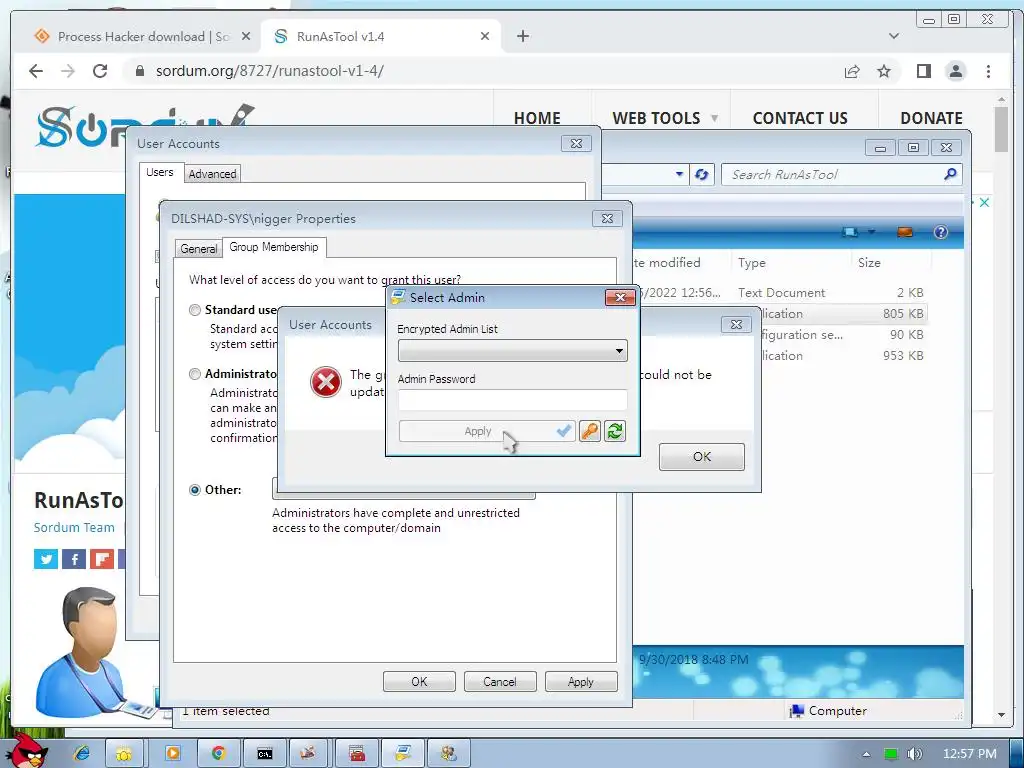Click the Chrome reload page icon
The image size is (1024, 768).
point(100,71)
